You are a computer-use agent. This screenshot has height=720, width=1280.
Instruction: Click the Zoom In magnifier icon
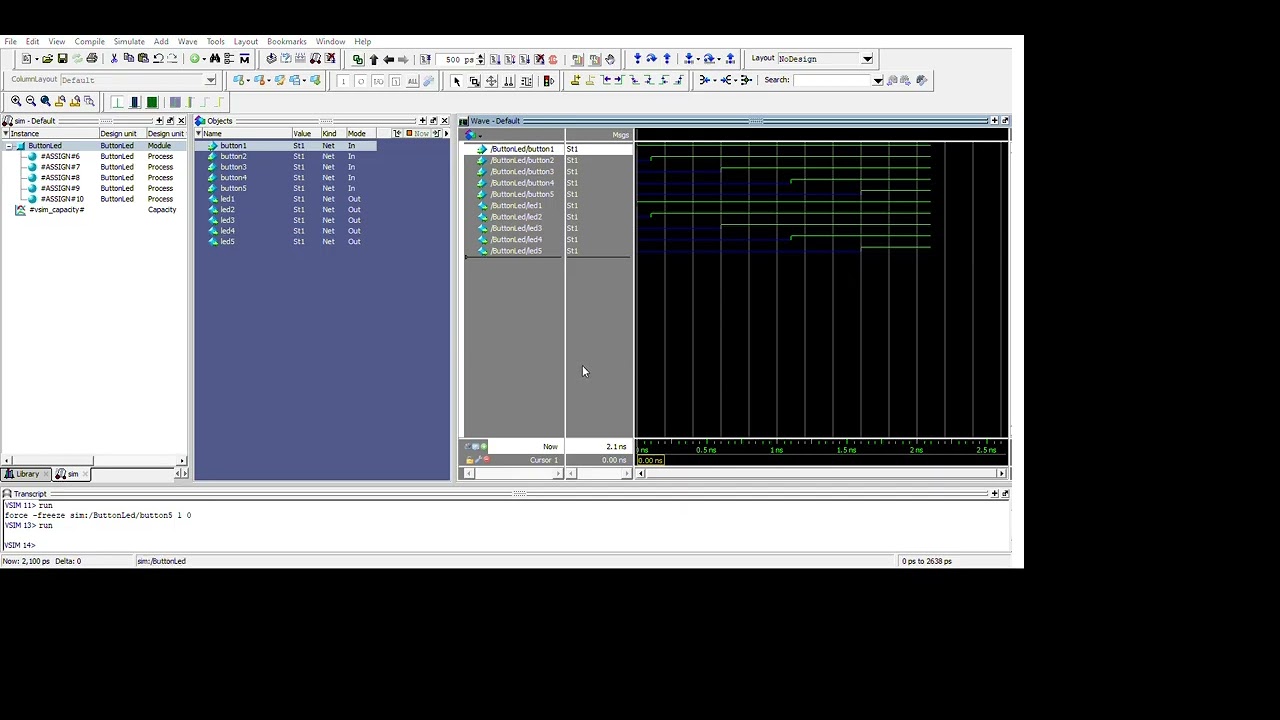click(16, 101)
